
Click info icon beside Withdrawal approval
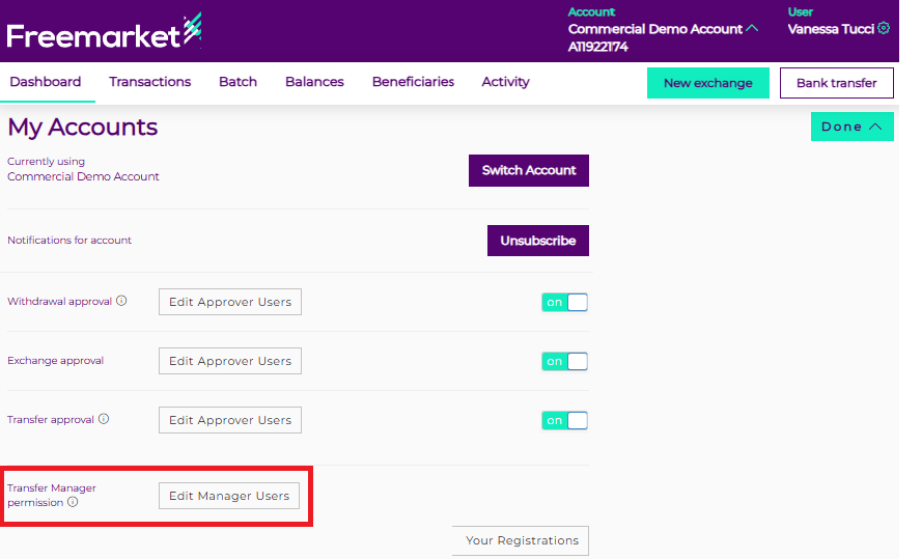tap(122, 301)
